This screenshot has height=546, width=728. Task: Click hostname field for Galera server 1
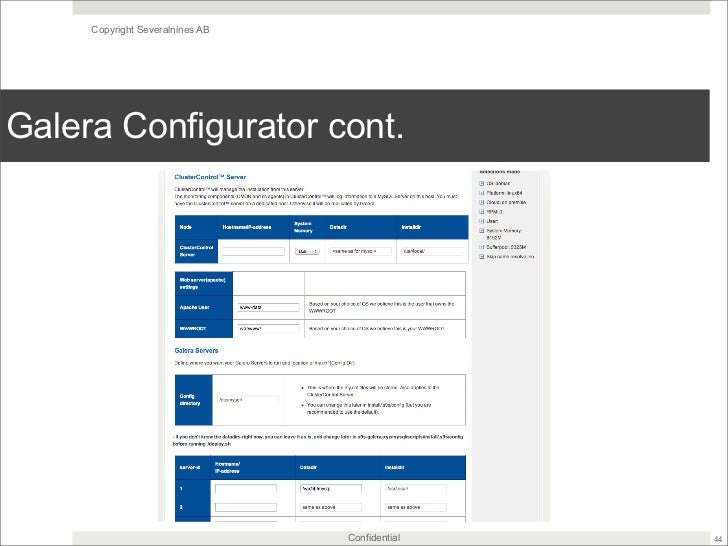pos(246,489)
